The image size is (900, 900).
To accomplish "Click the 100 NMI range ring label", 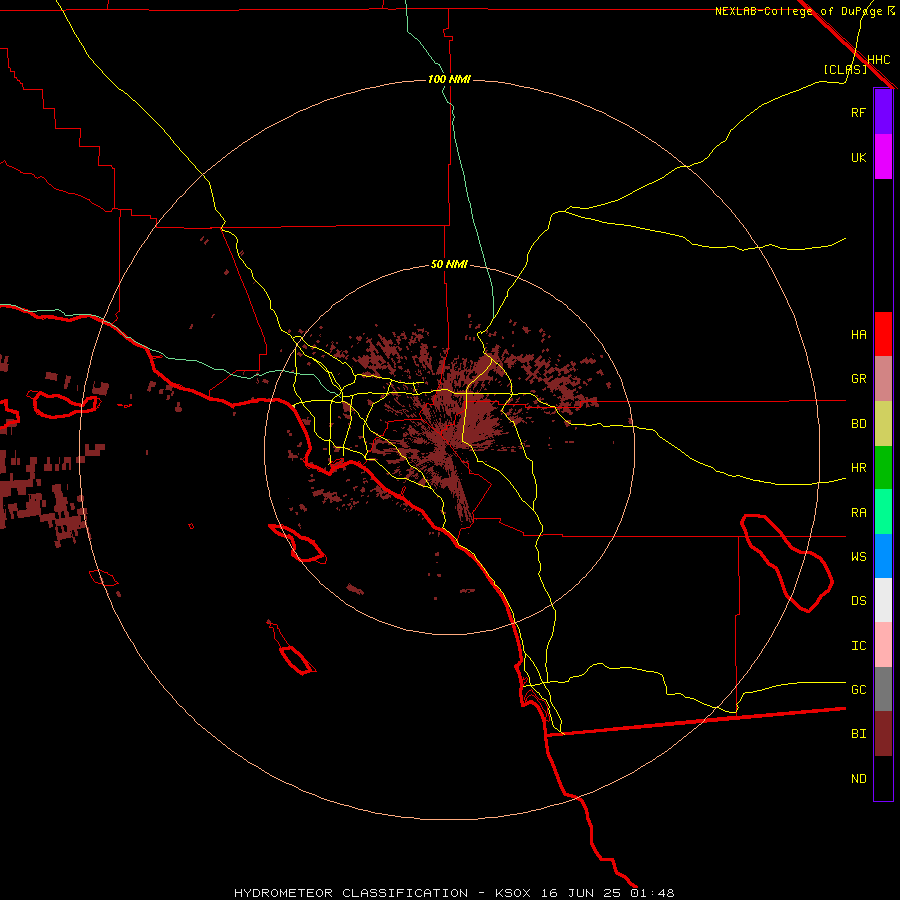I will pos(449,79).
